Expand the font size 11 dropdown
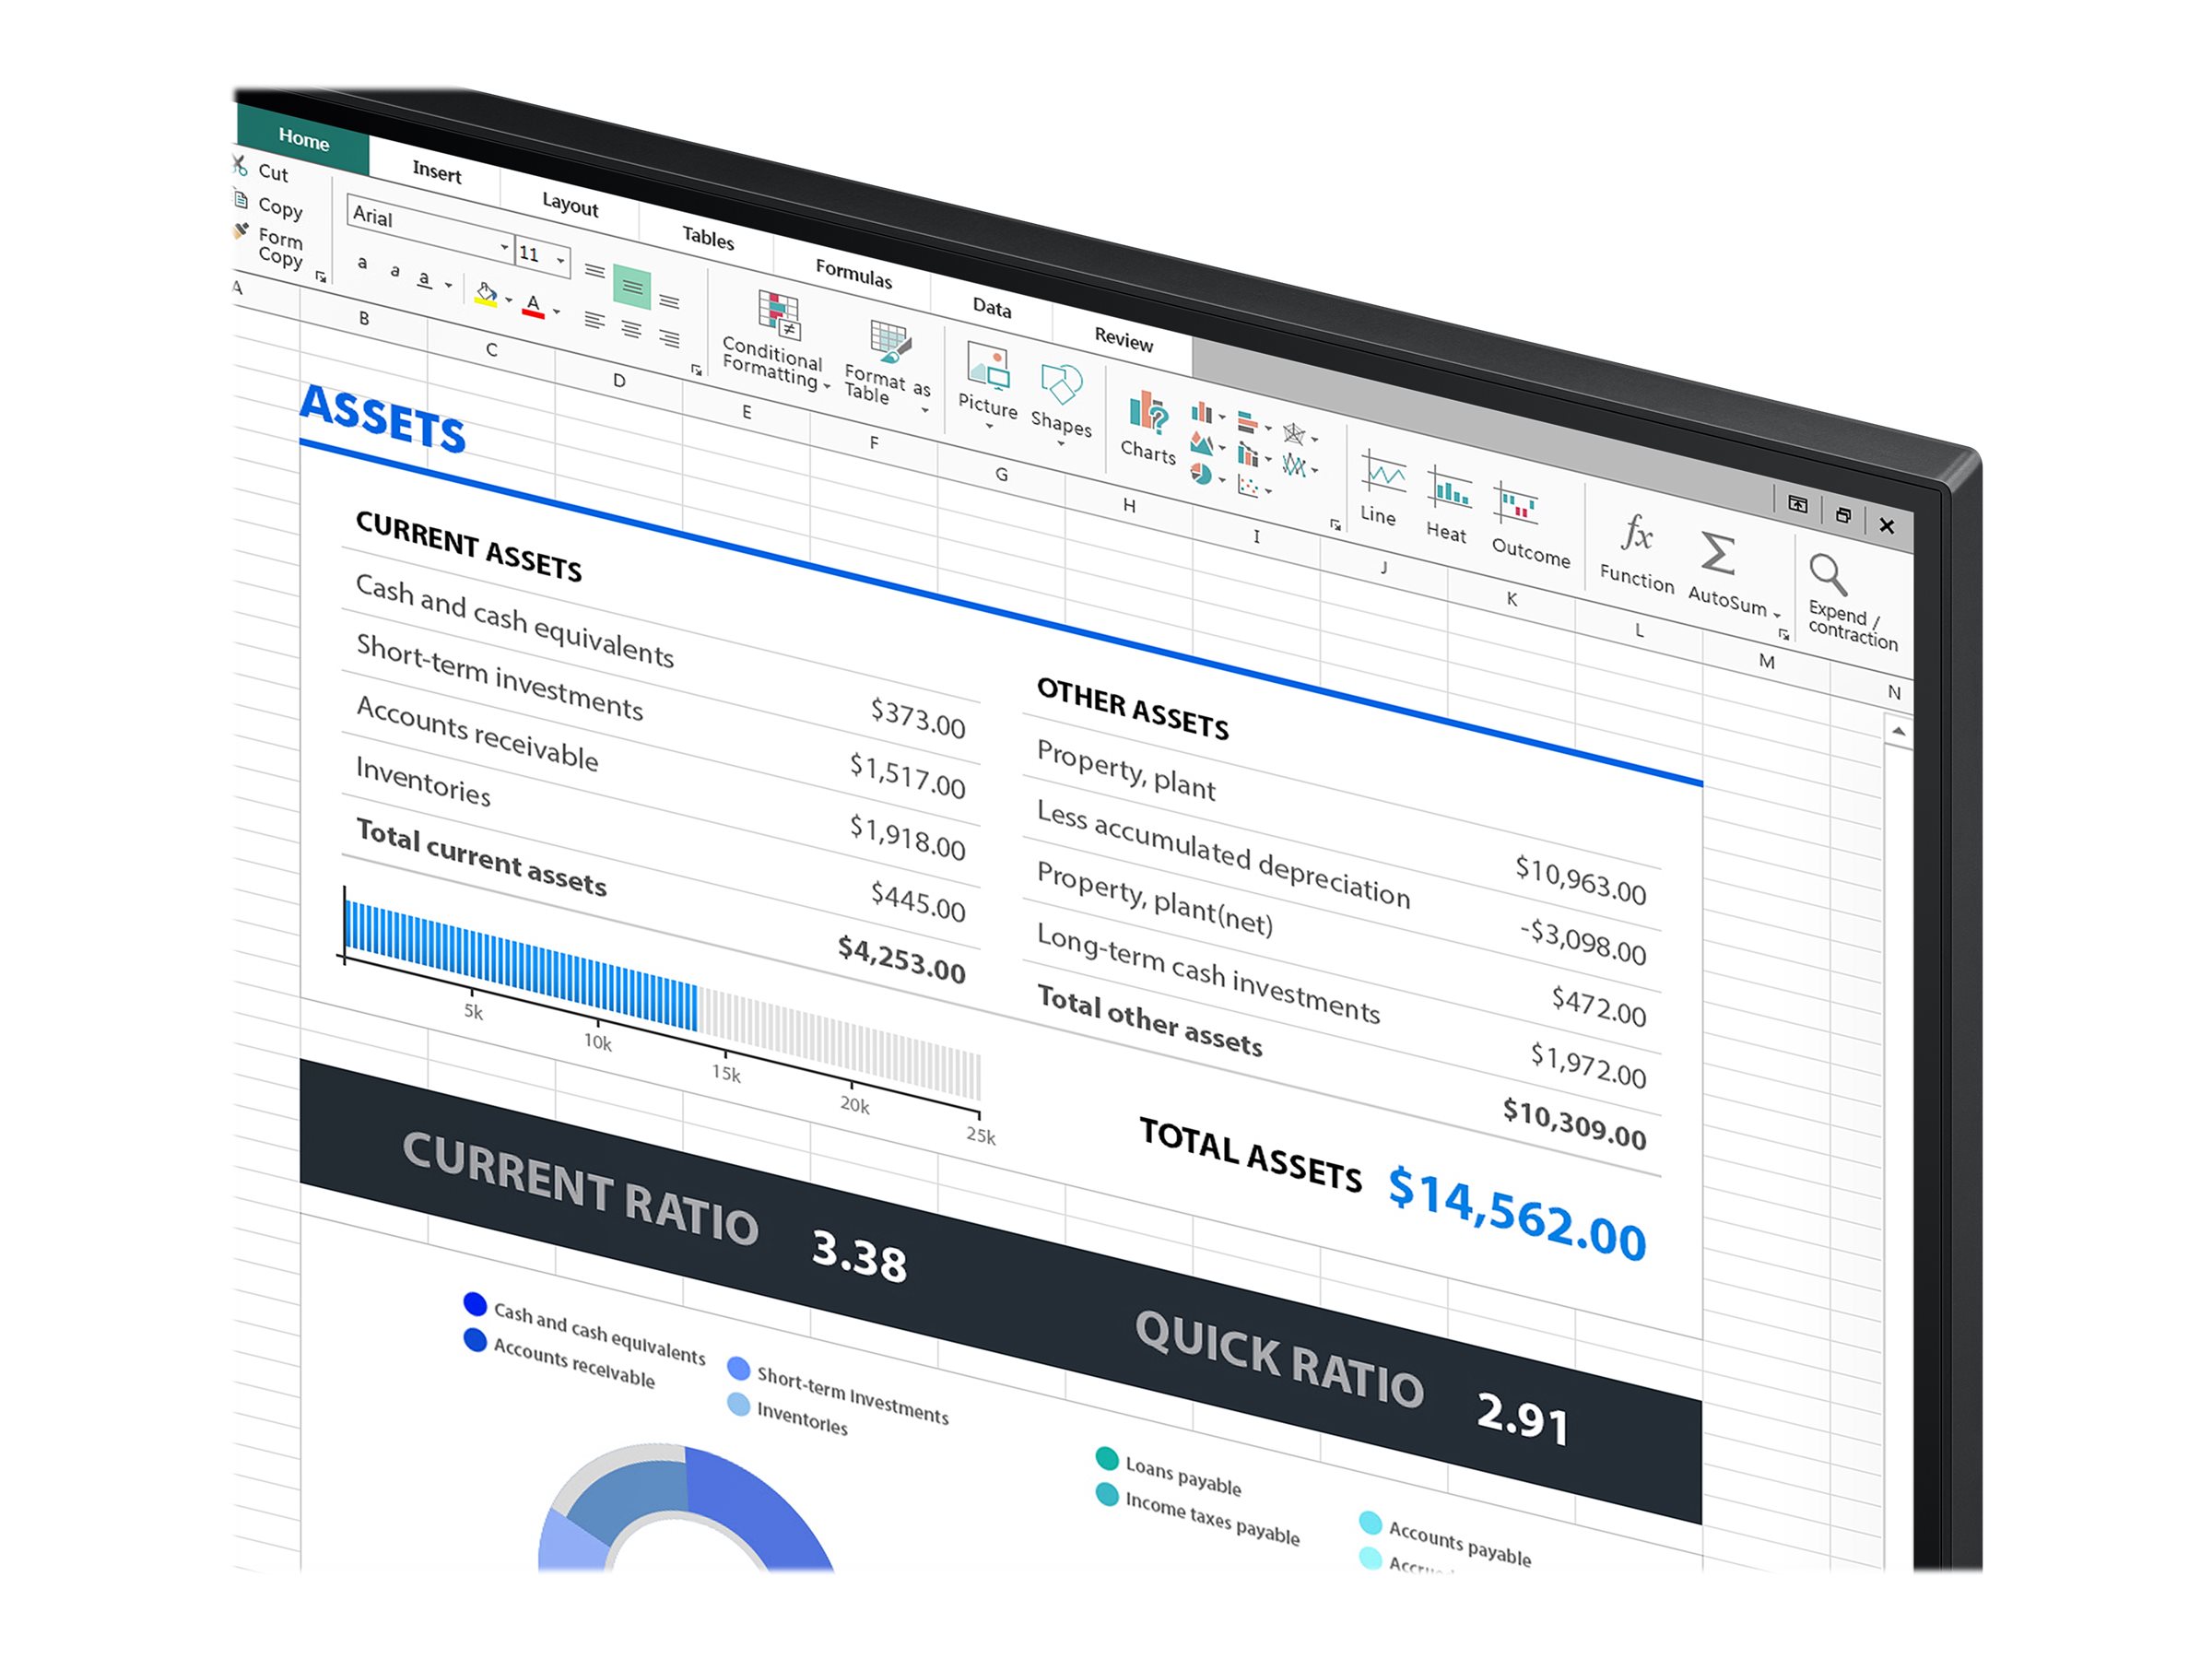Image resolution: width=2212 pixels, height=1659 pixels. click(561, 261)
